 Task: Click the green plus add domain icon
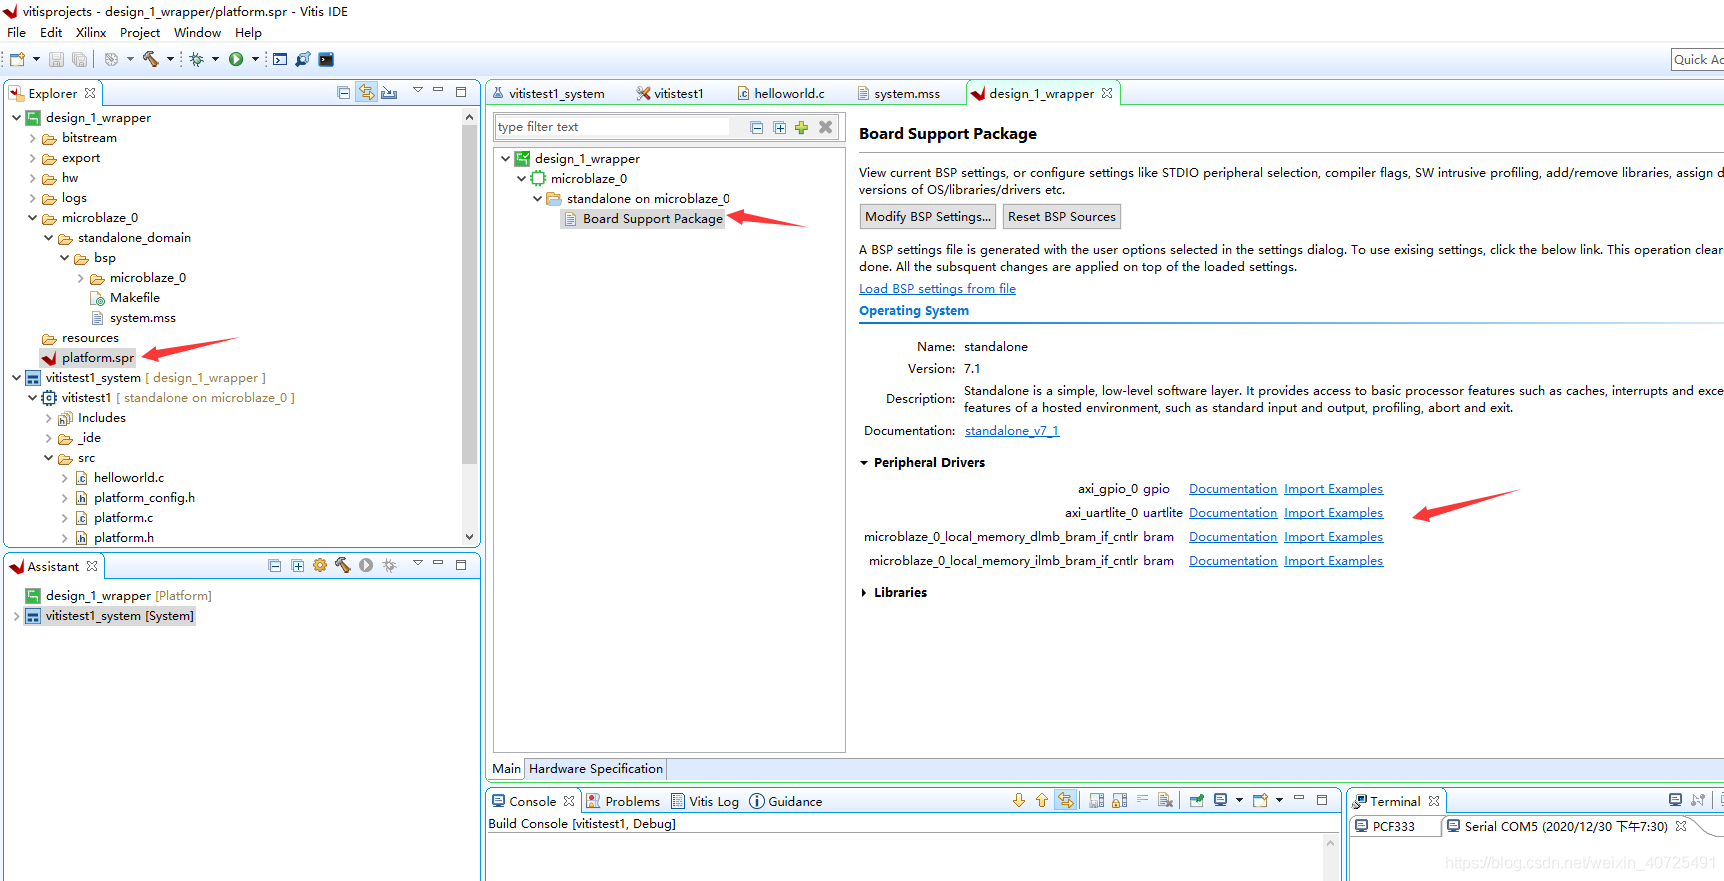coord(801,127)
